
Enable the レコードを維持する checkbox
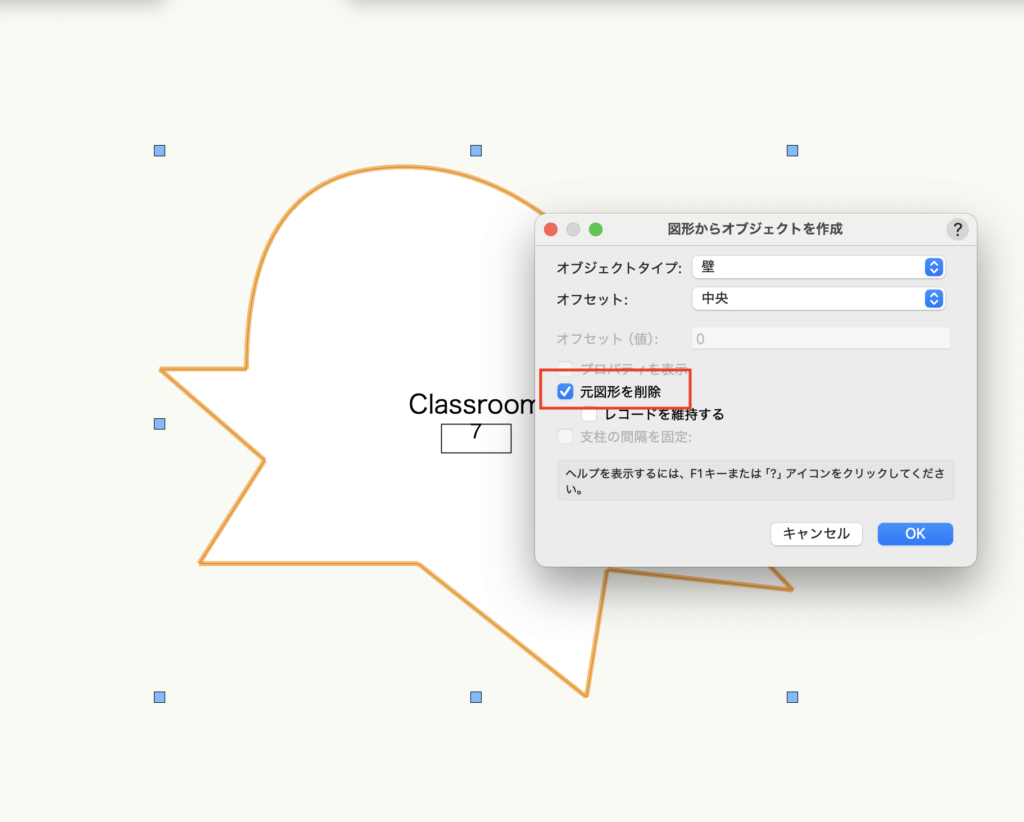[589, 414]
